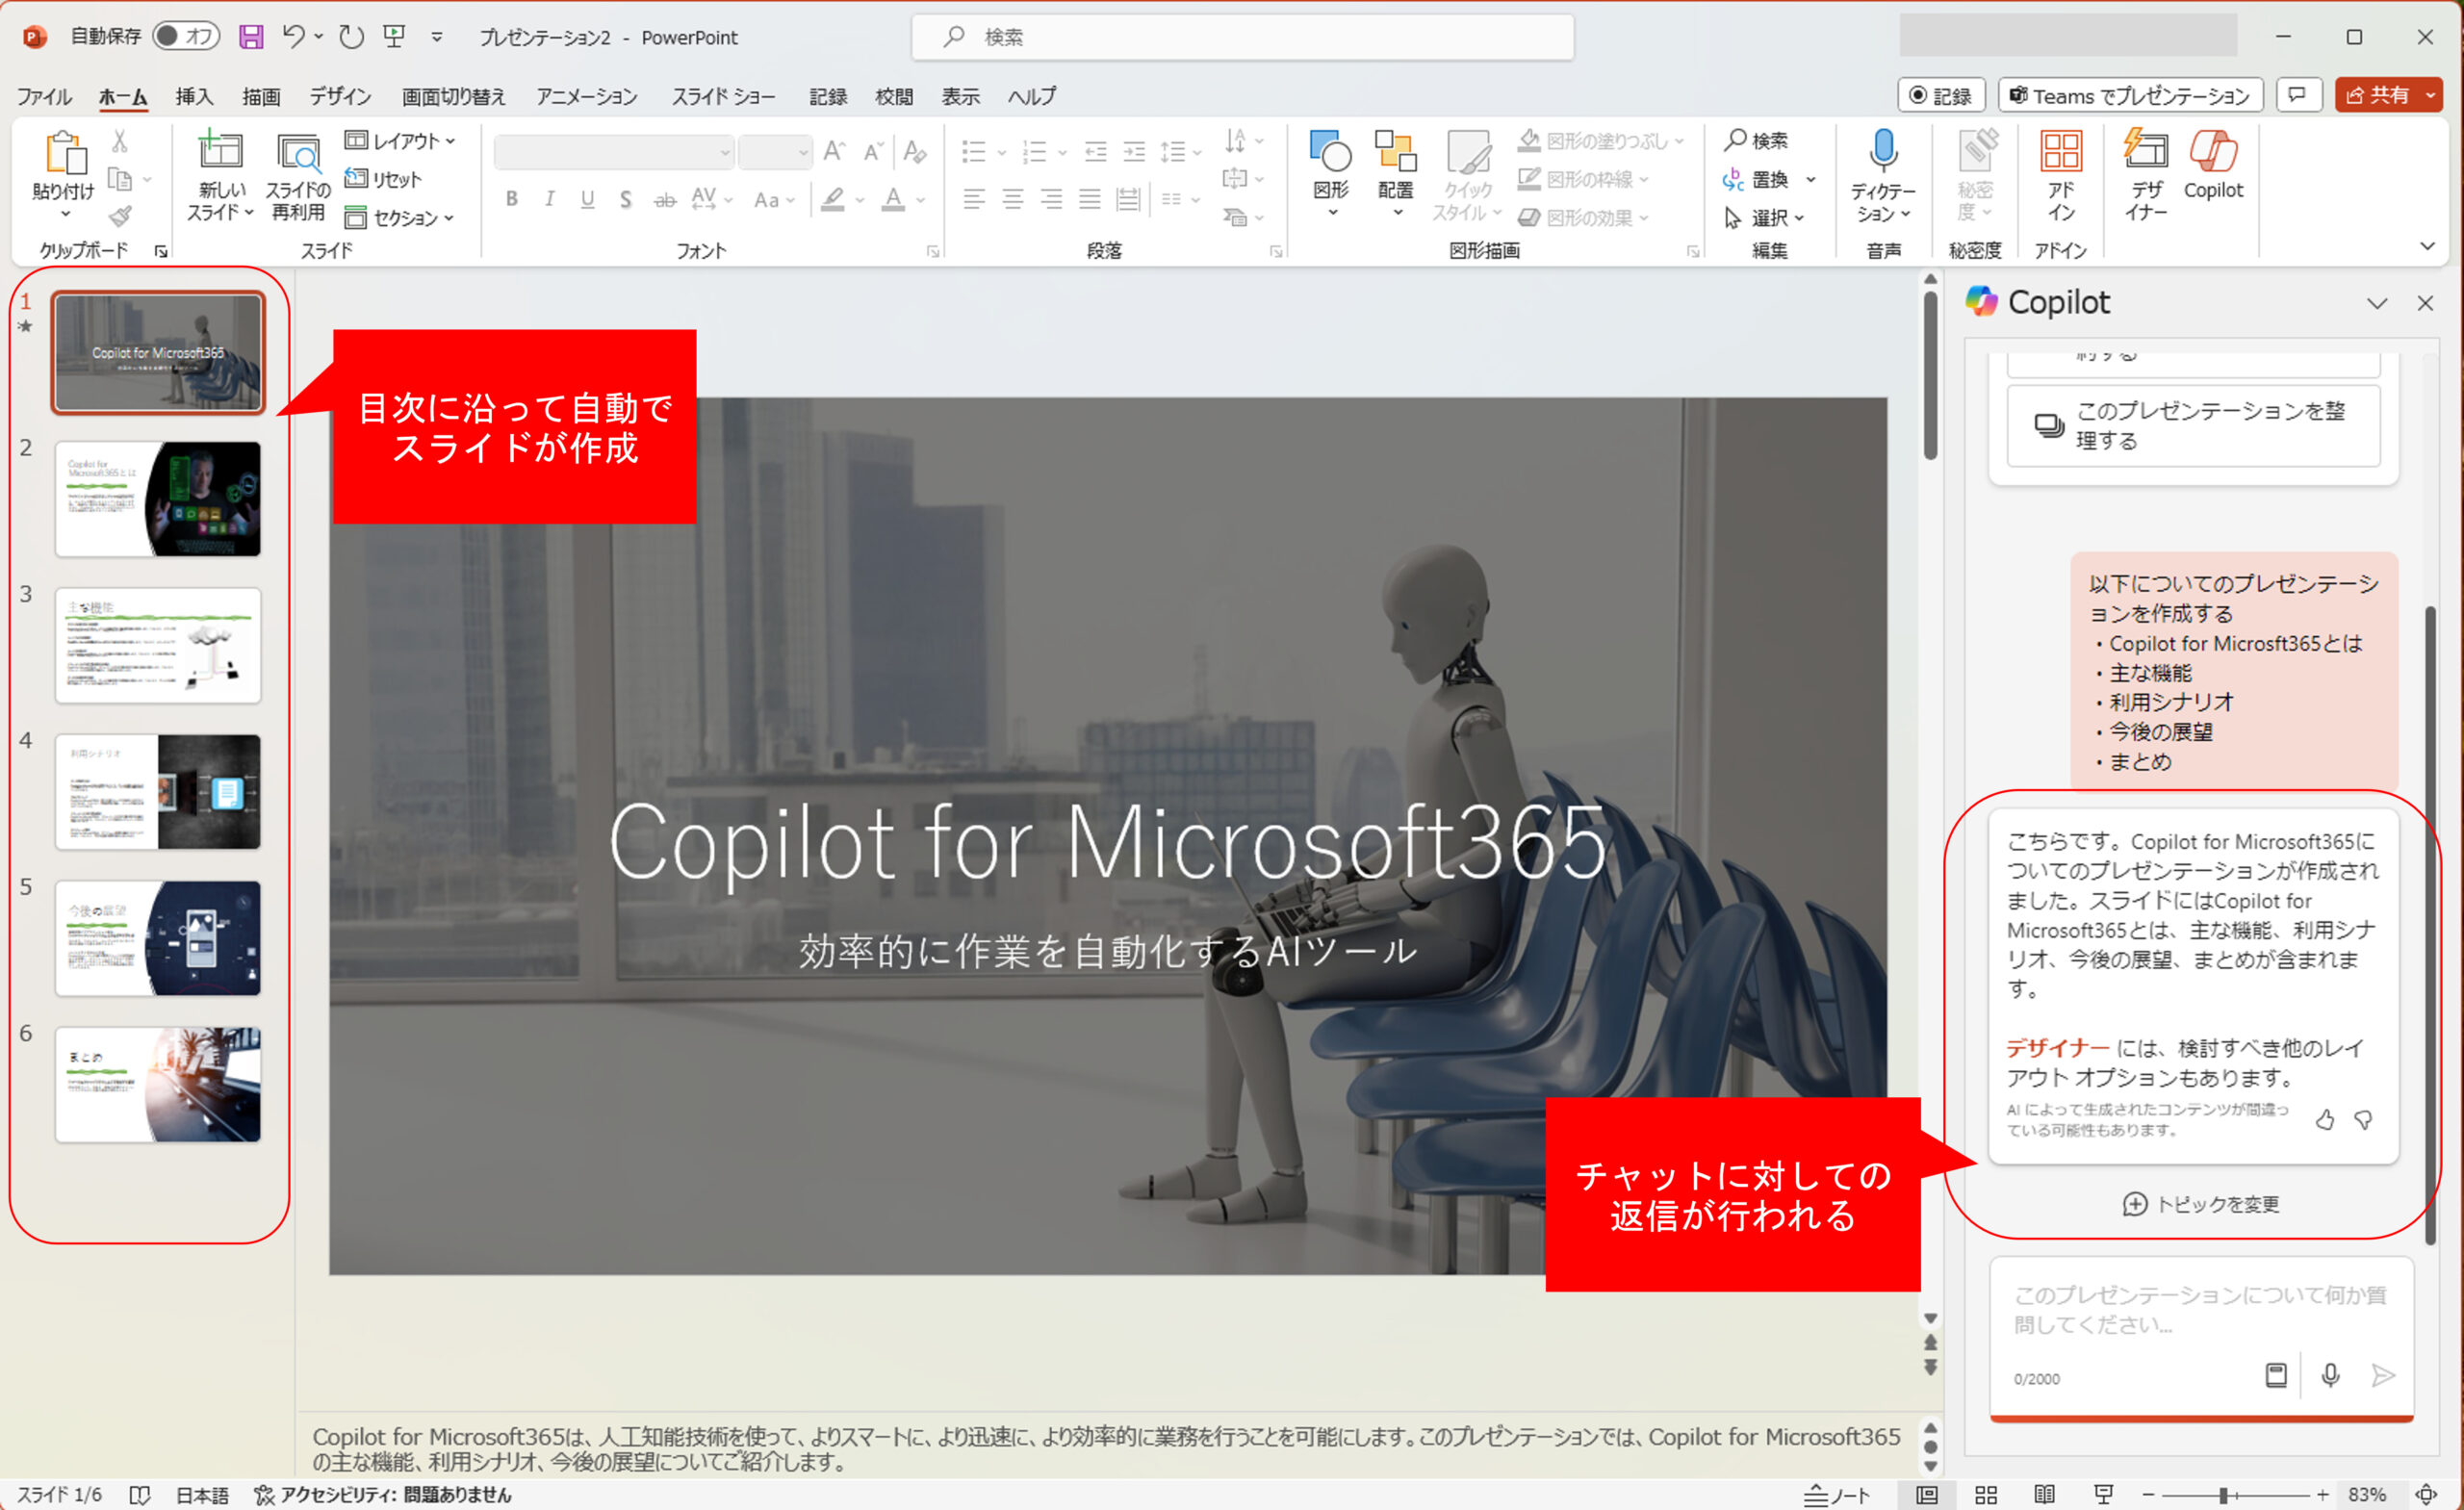
Task: Toggle Bold formatting button
Action: (512, 199)
